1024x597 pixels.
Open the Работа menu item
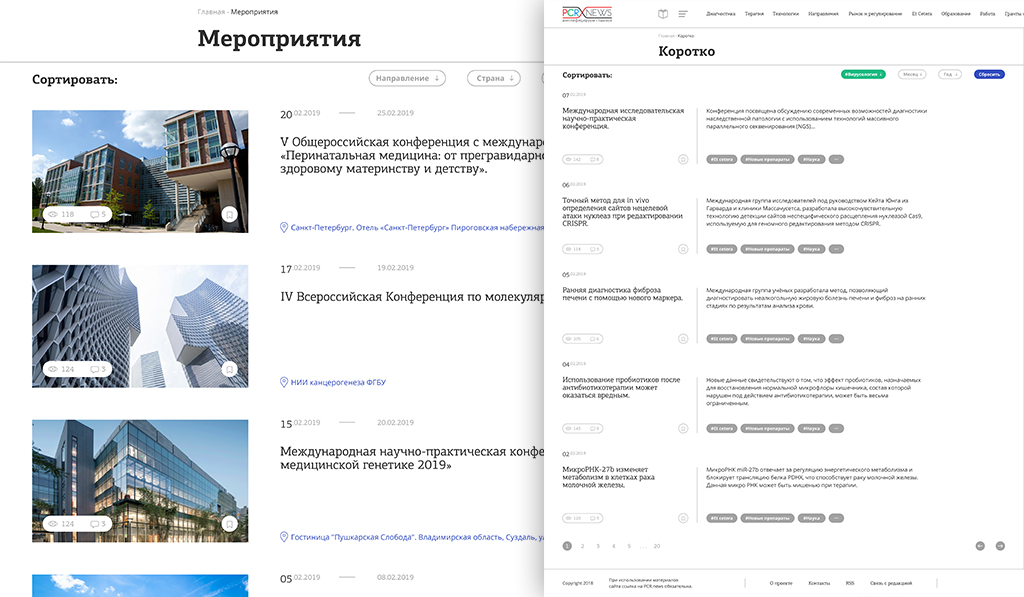pyautogui.click(x=987, y=14)
